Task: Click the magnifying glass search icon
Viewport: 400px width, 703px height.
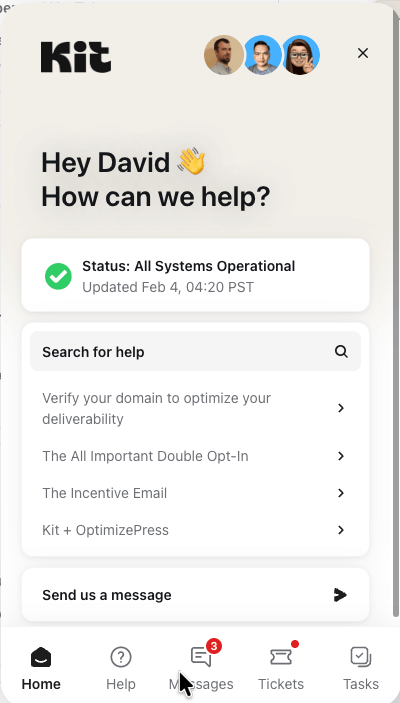Action: (x=341, y=352)
